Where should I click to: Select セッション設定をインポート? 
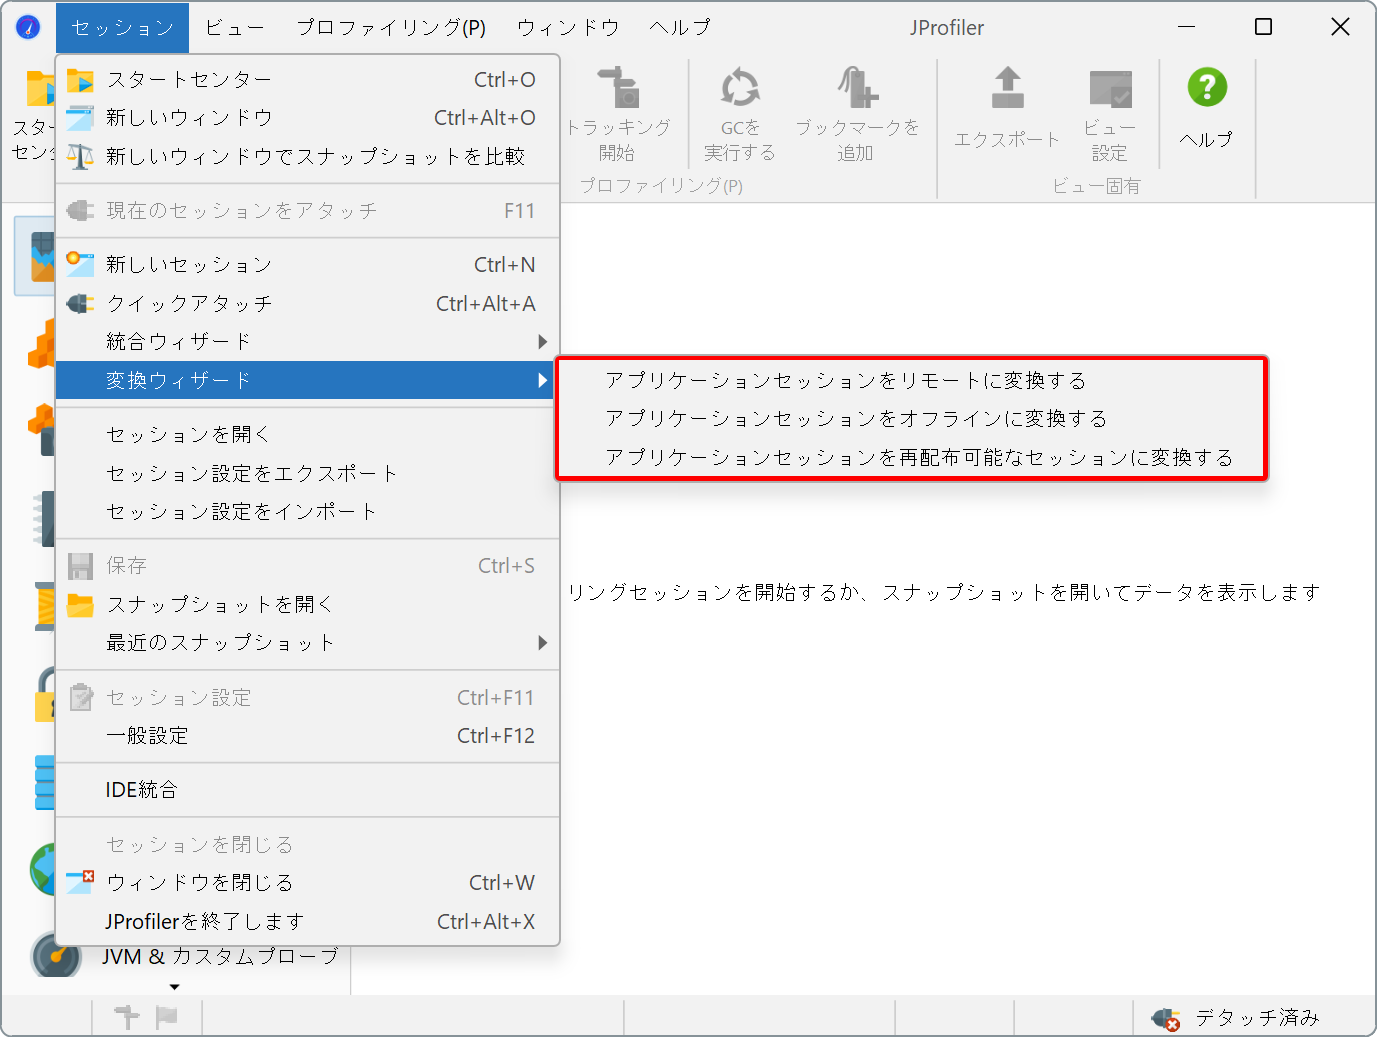pos(307,511)
